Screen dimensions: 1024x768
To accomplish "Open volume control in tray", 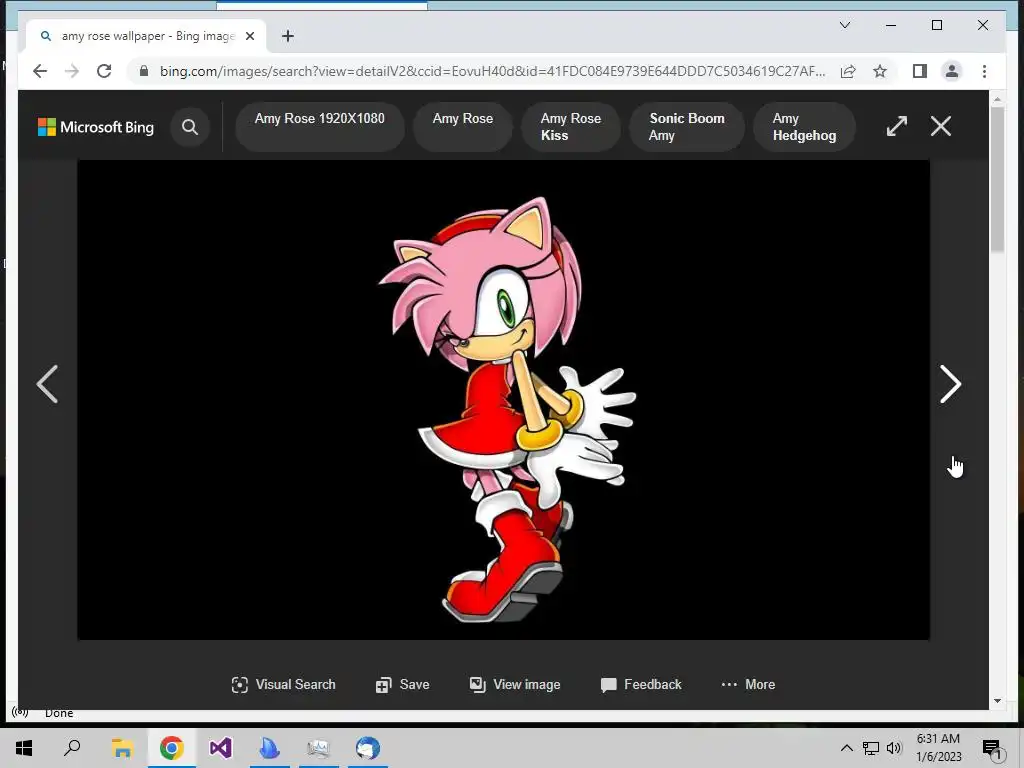I will 894,748.
